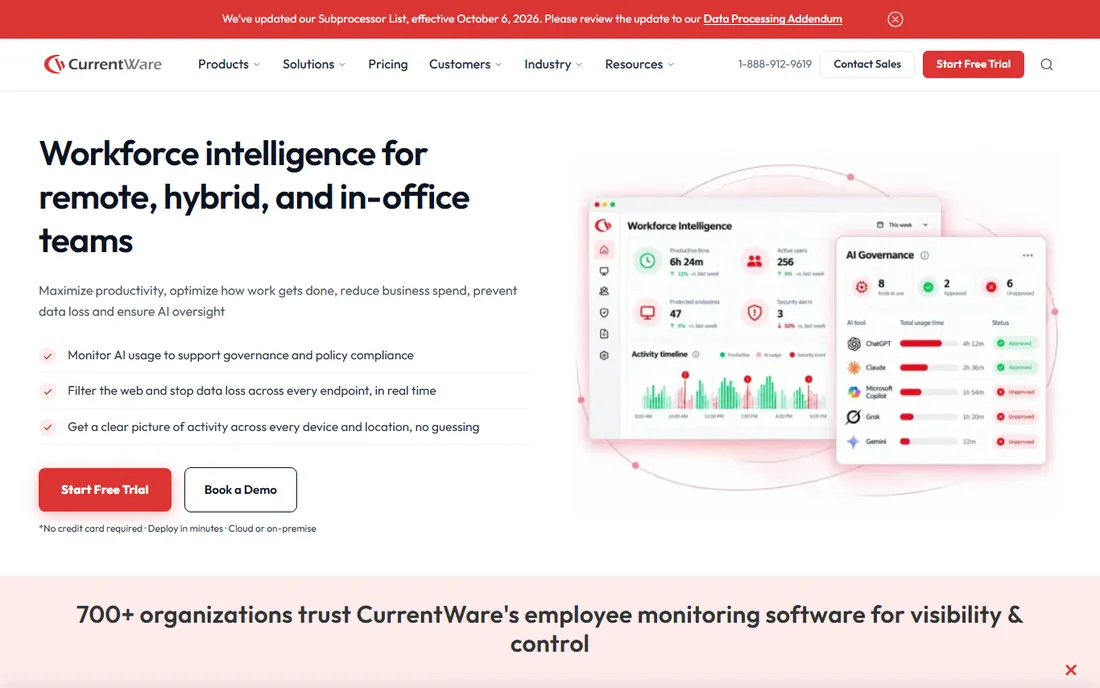Open the three-dot menu on AI Governance card
The width and height of the screenshot is (1100, 688).
coord(1027,255)
